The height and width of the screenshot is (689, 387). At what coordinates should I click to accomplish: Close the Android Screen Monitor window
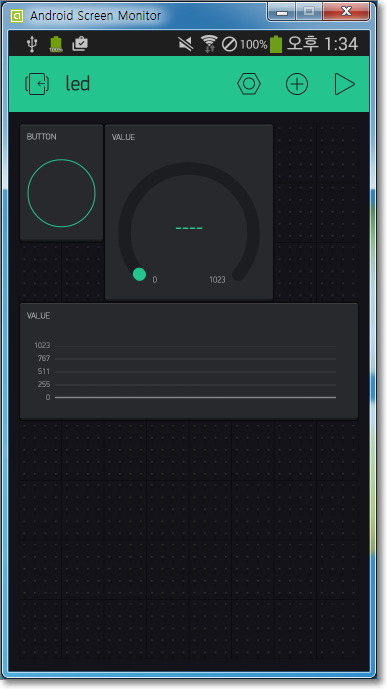[346, 12]
